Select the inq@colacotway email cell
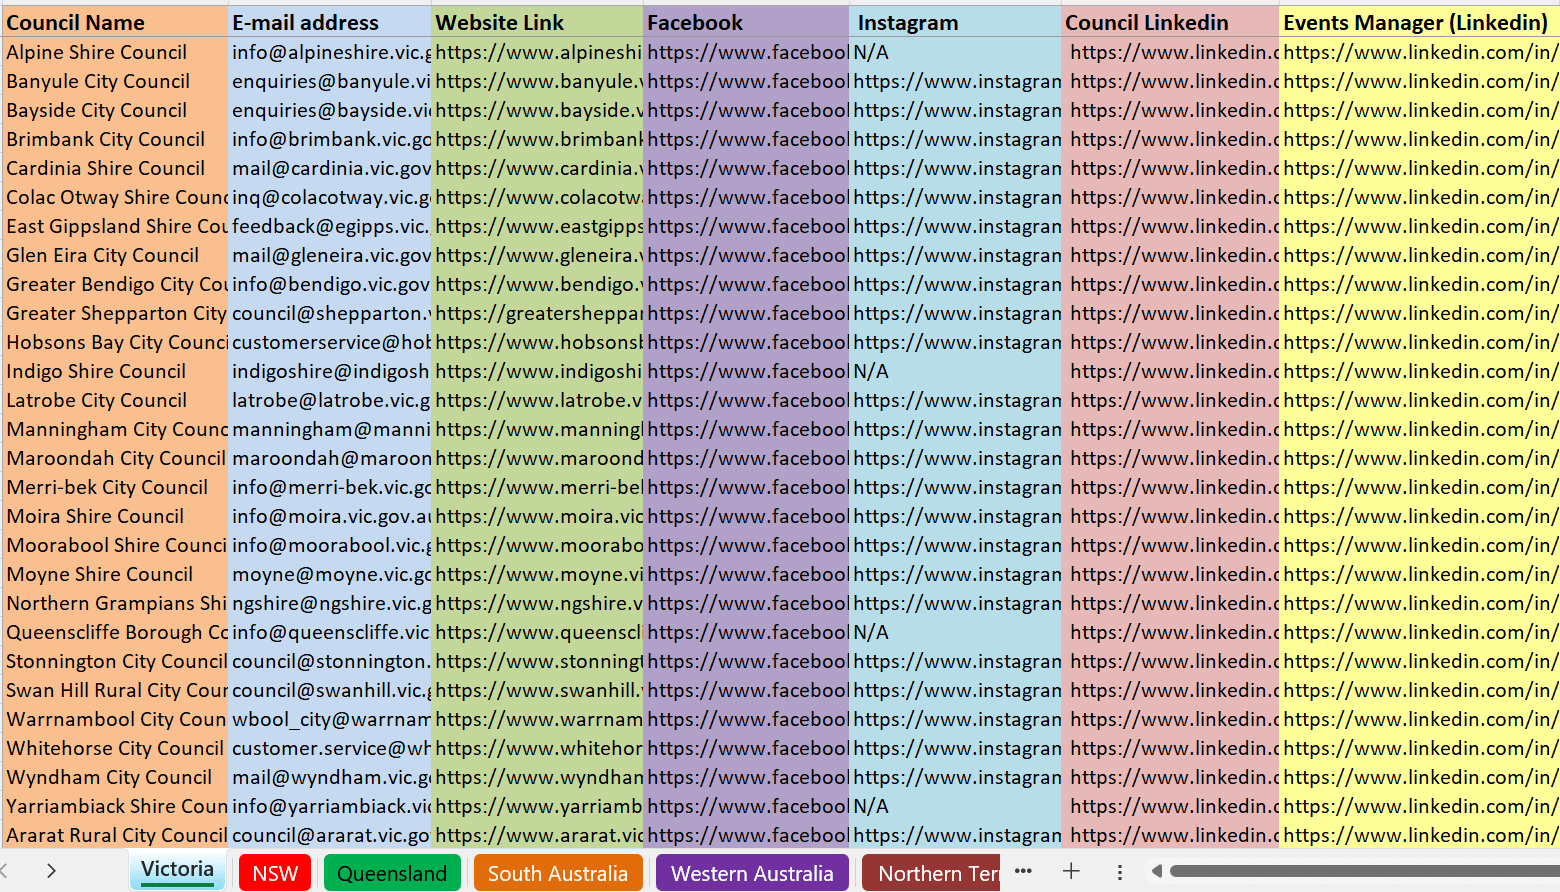The height and width of the screenshot is (892, 1560). click(330, 197)
